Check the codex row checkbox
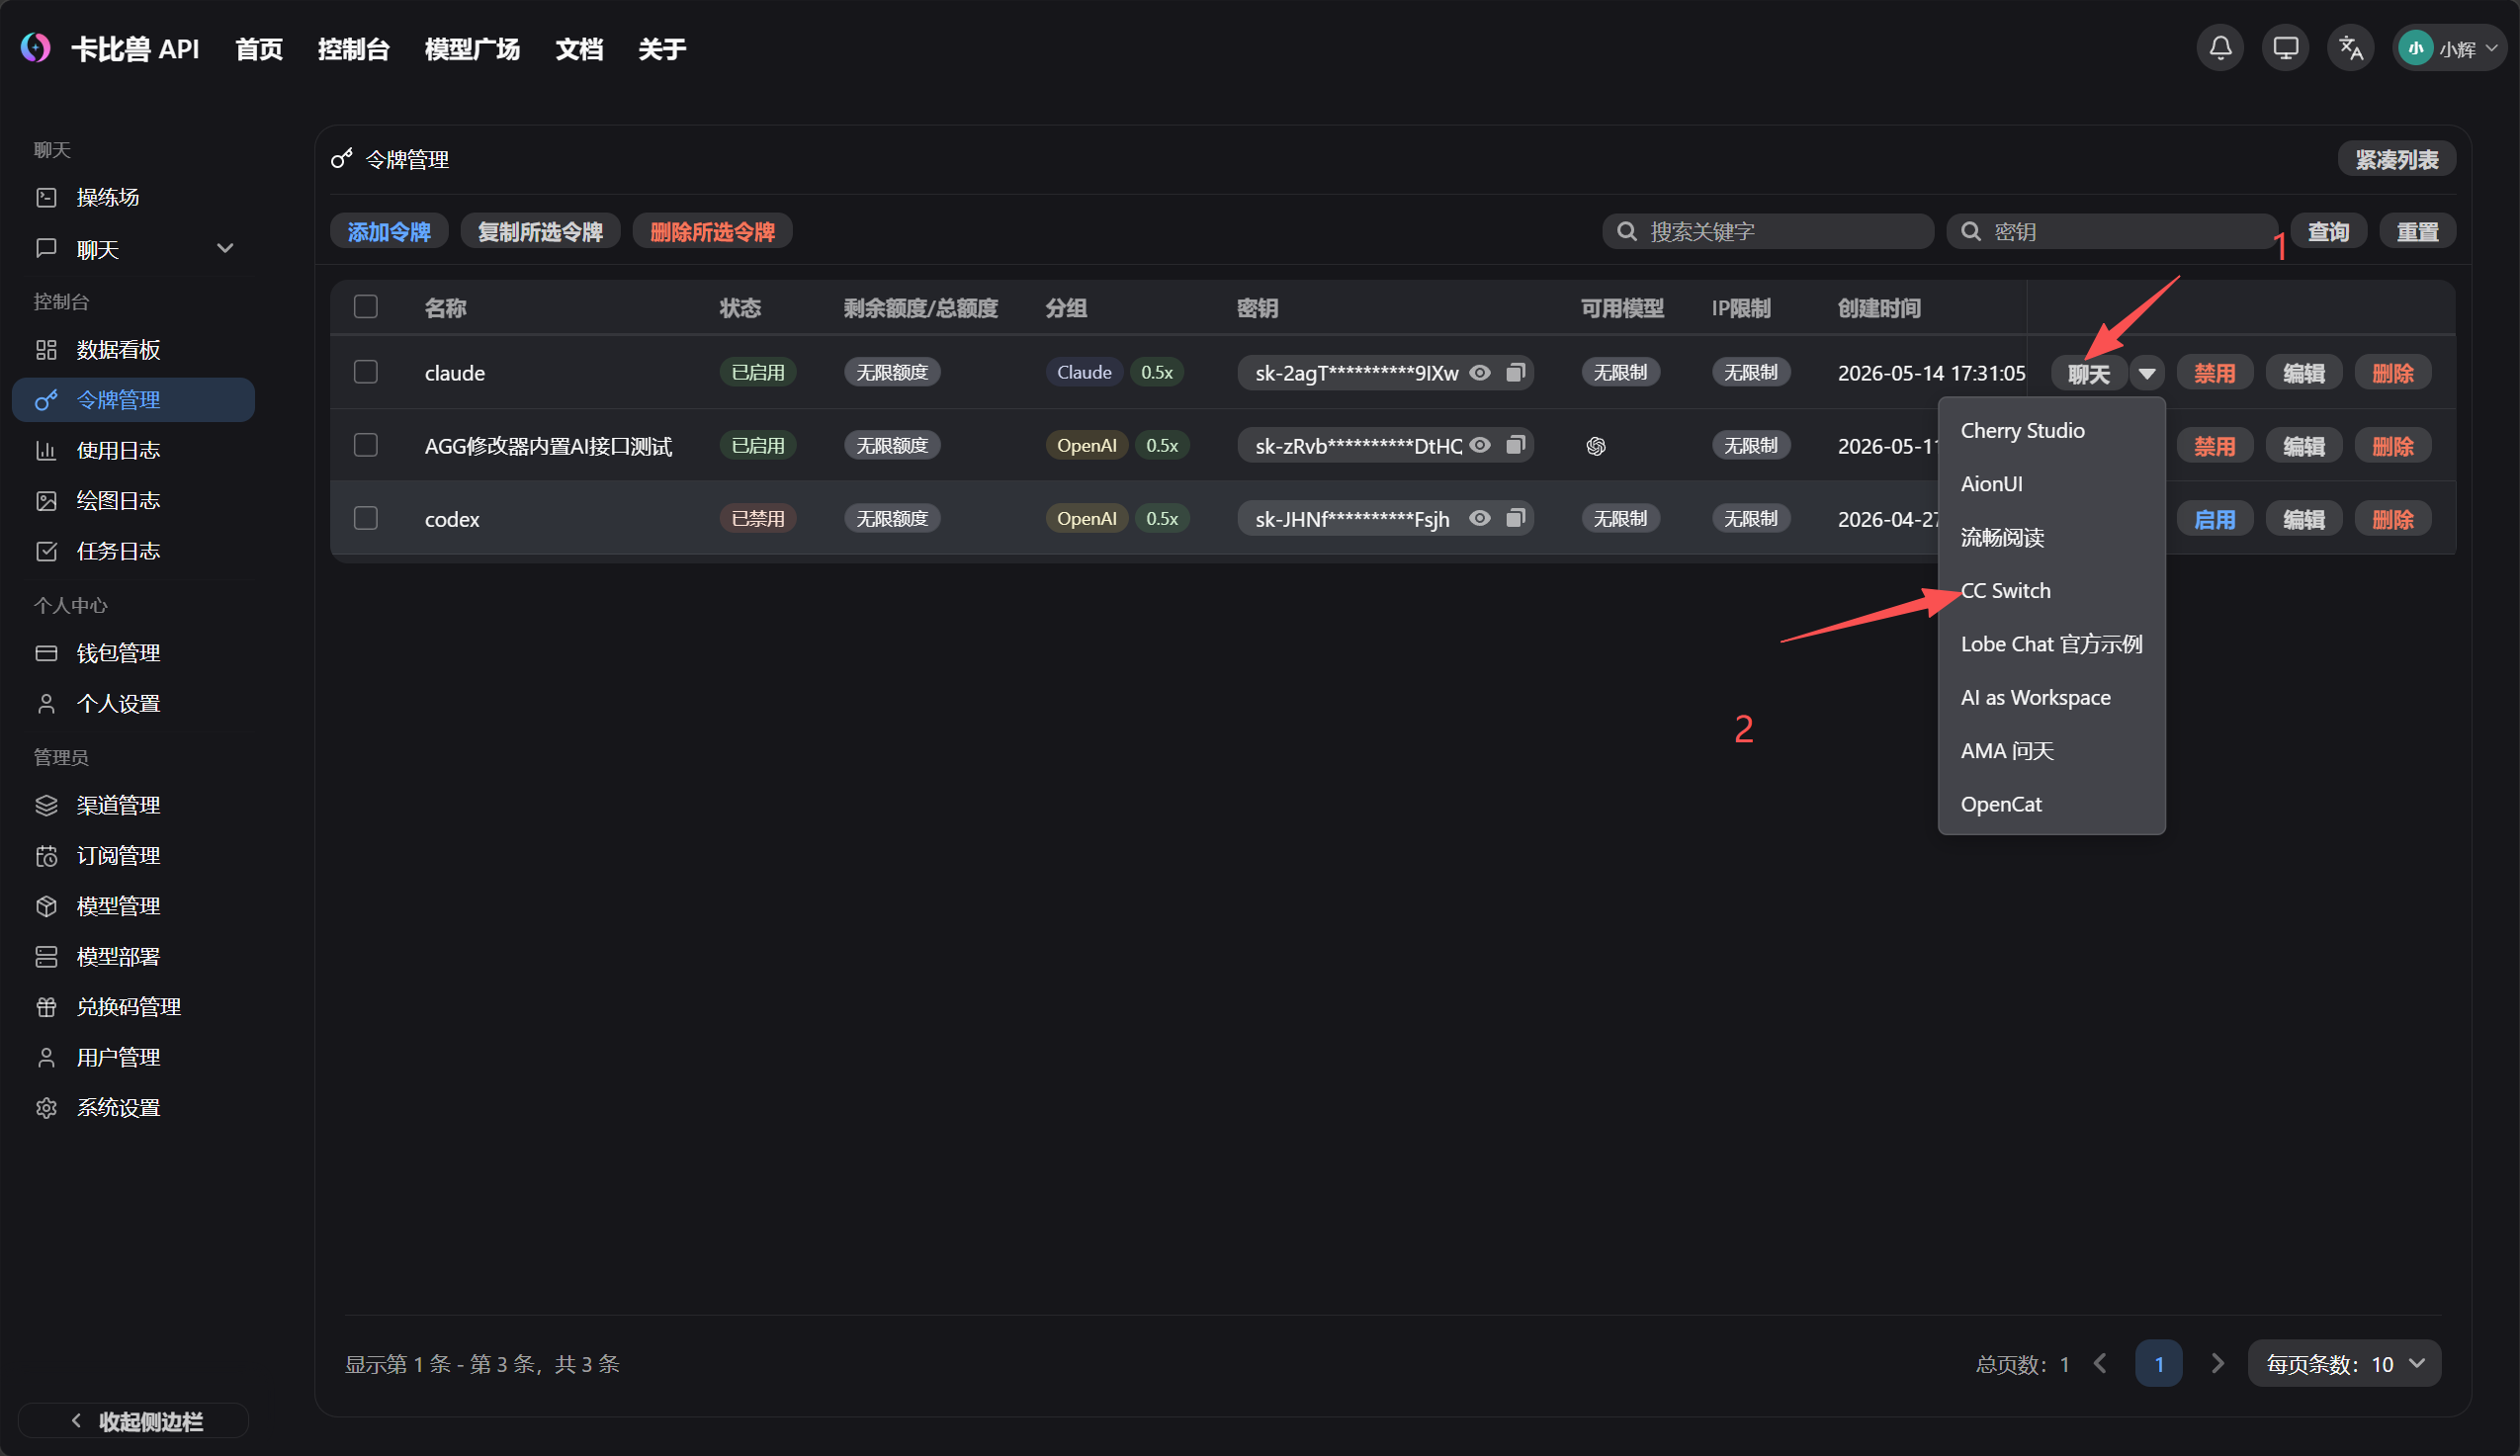This screenshot has width=2520, height=1456. pos(366,518)
